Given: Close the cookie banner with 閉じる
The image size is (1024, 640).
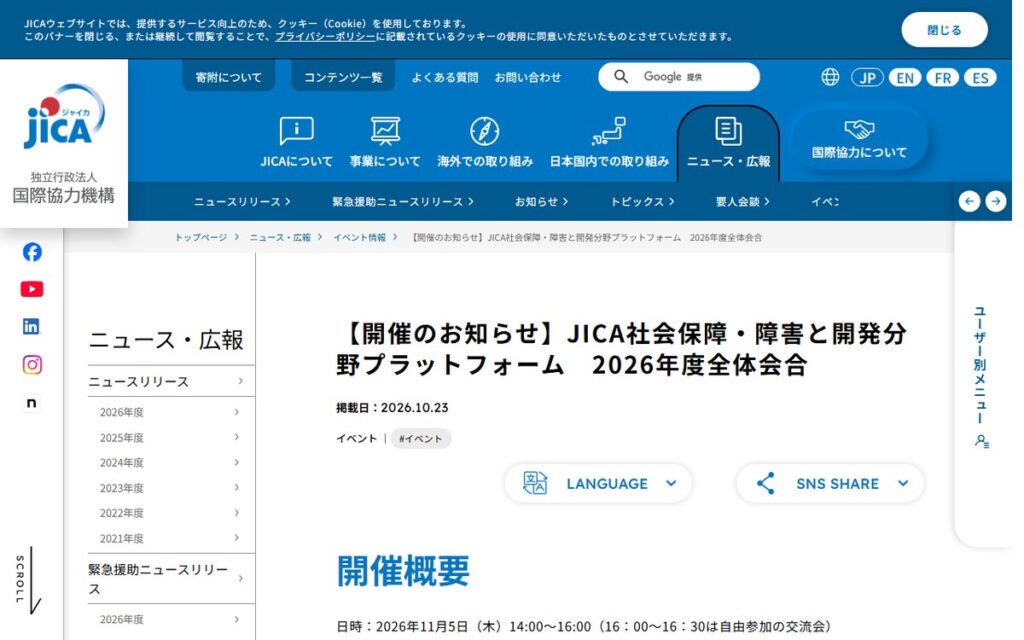Looking at the screenshot, I should coord(944,29).
